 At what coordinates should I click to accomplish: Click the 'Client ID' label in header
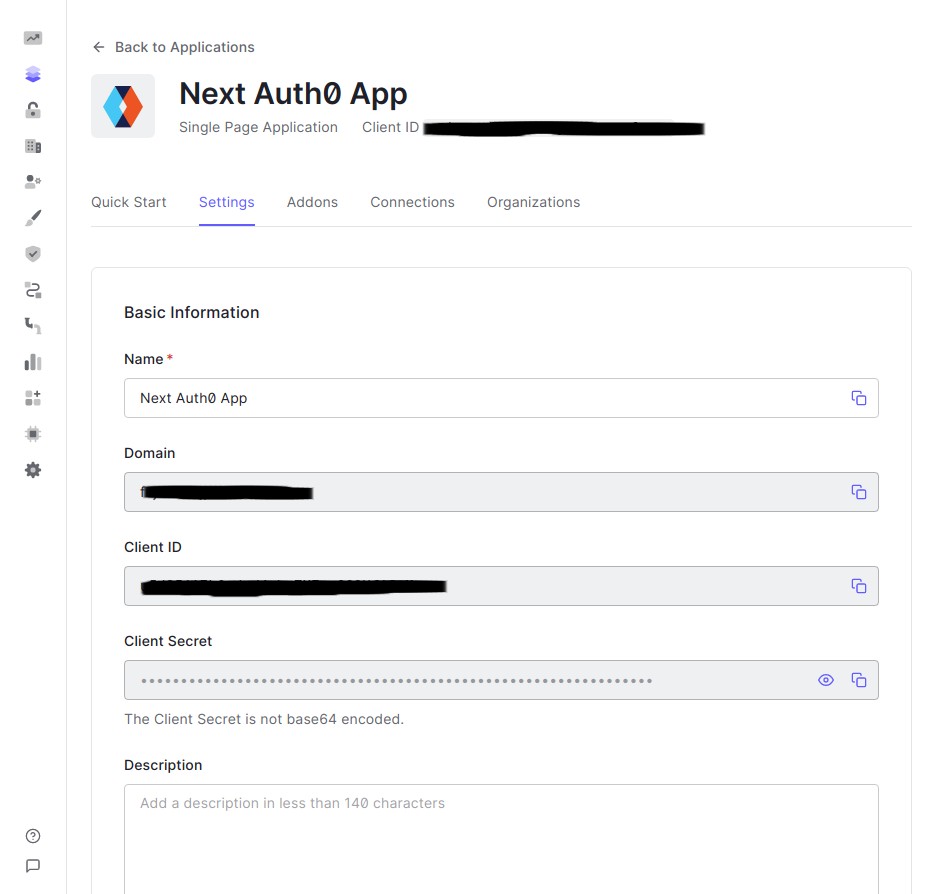390,127
